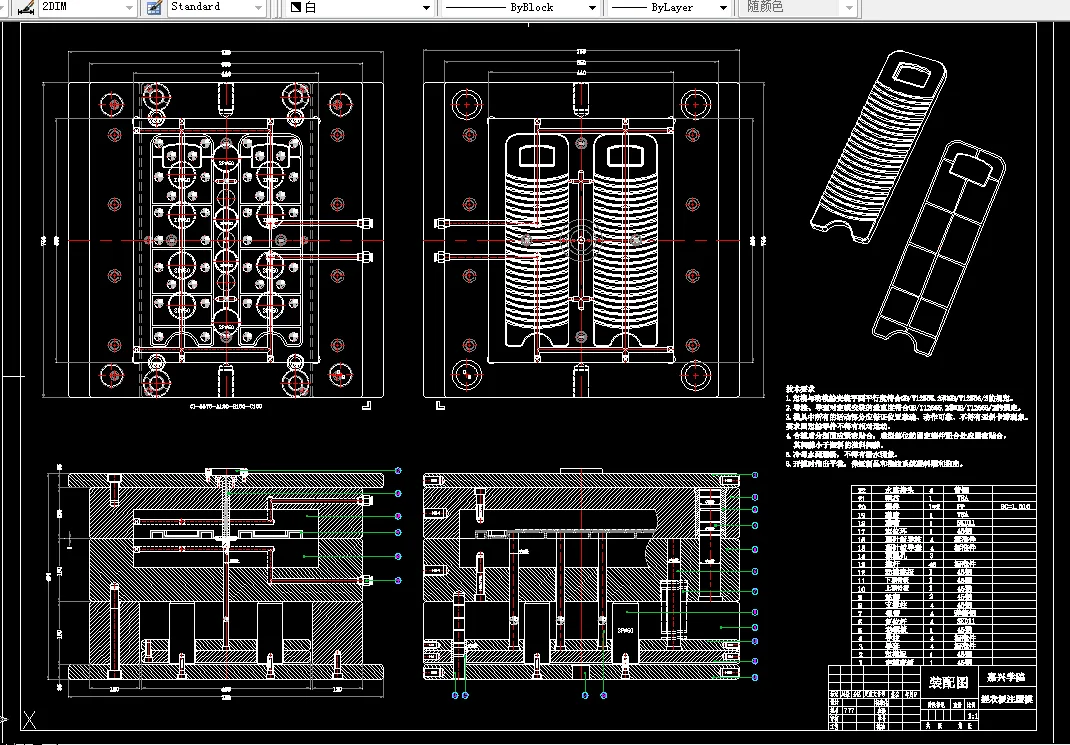
Task: Click the 装配图 title text in title block
Action: (948, 683)
